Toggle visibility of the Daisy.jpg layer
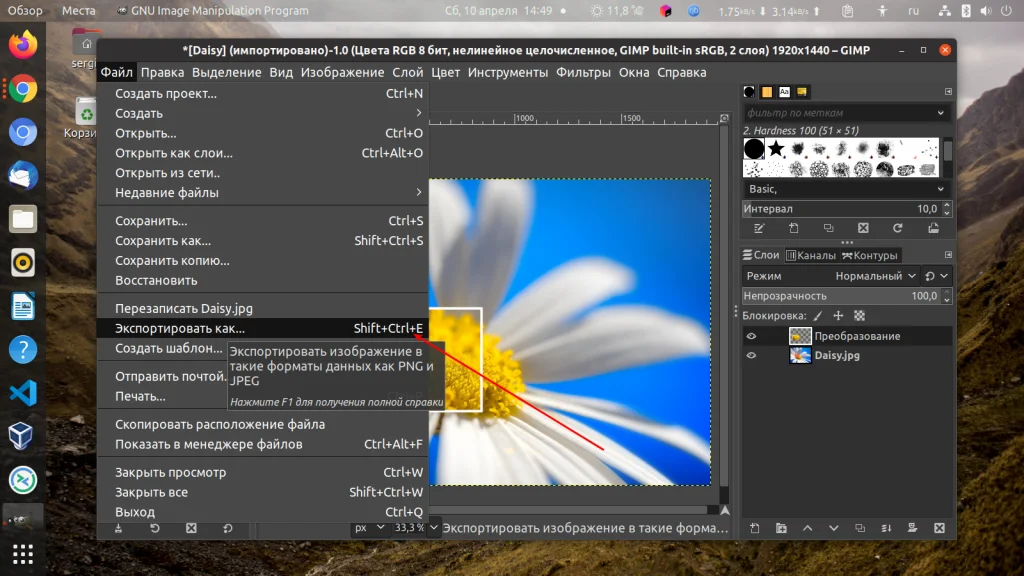1024x576 pixels. click(x=752, y=355)
